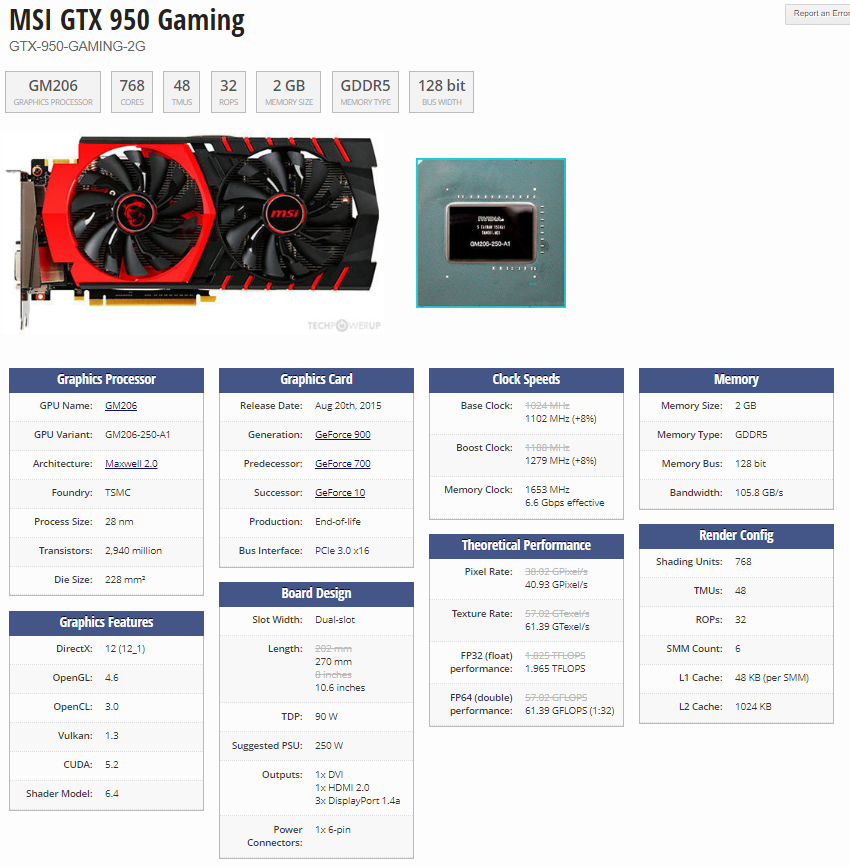Click the TDP value 90 W

(326, 717)
